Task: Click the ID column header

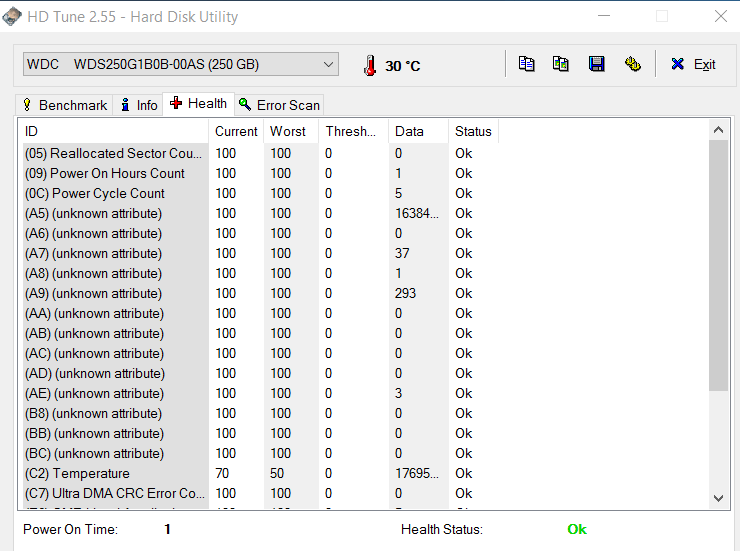Action: 114,131
